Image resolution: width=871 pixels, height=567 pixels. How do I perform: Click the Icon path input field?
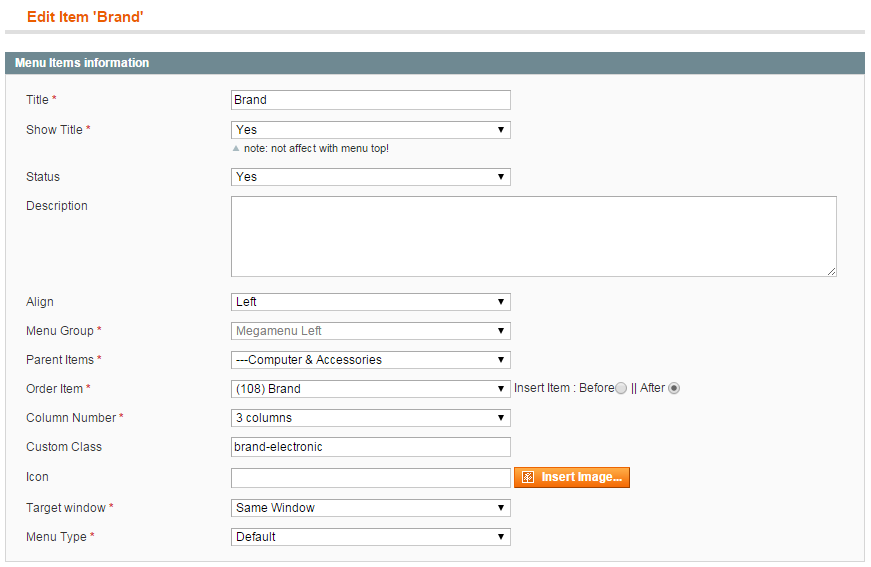tap(371, 478)
